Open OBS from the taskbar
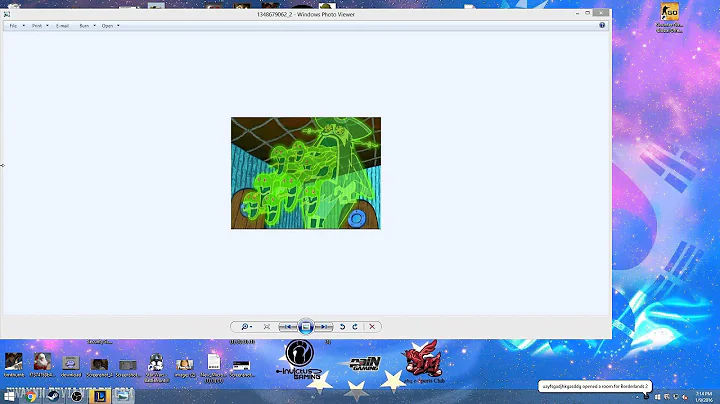 (x=76, y=396)
